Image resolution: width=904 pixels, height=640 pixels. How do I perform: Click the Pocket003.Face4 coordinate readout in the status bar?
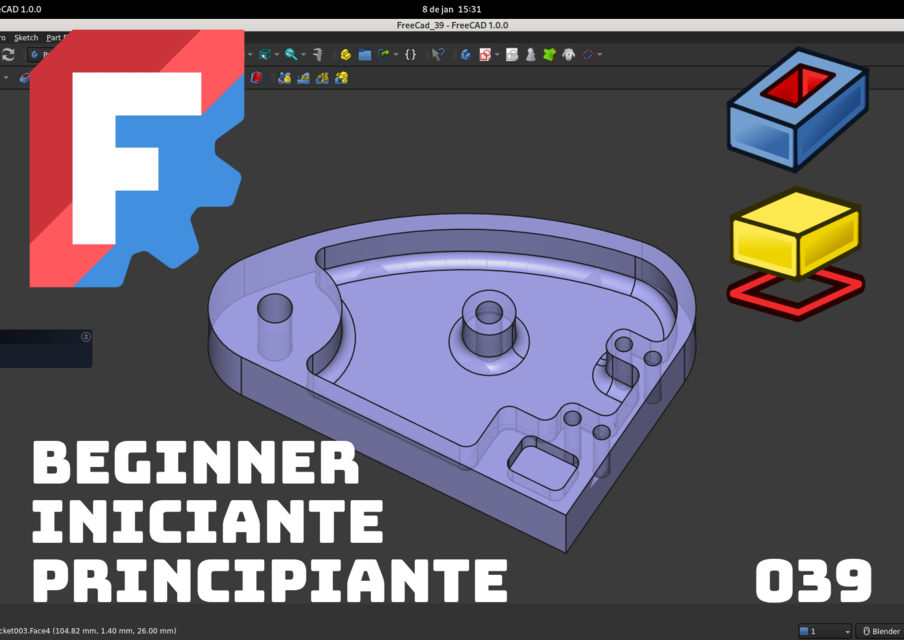[90, 631]
